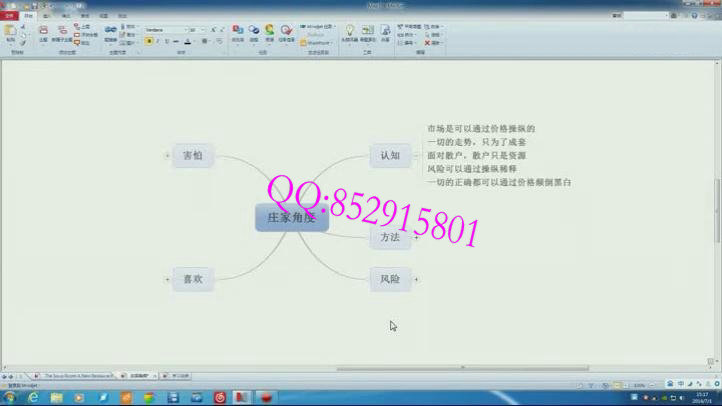Click the Share icon in the ribbon
Screen dimensions: 722x406
[385, 32]
